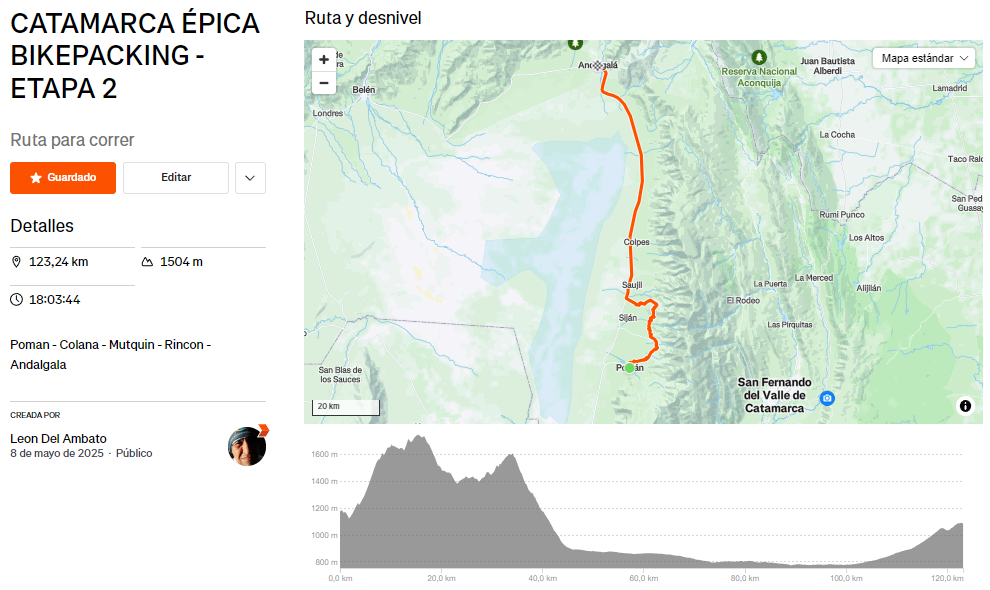Click the San Fernando camera landmark icon
The image size is (990, 590).
coord(827,398)
